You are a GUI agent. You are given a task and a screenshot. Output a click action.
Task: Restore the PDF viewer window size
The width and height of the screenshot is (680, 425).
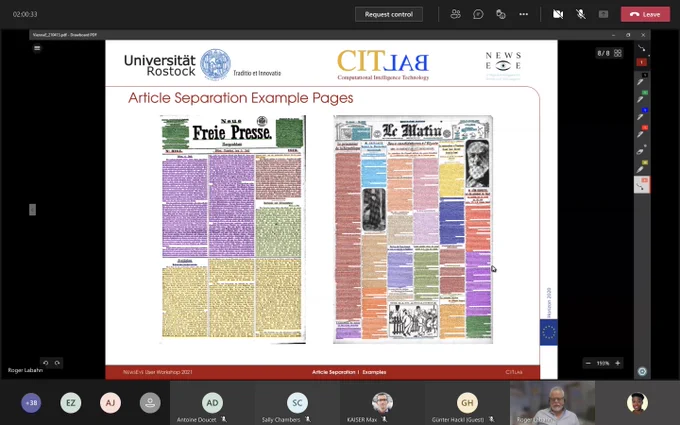(x=628, y=35)
